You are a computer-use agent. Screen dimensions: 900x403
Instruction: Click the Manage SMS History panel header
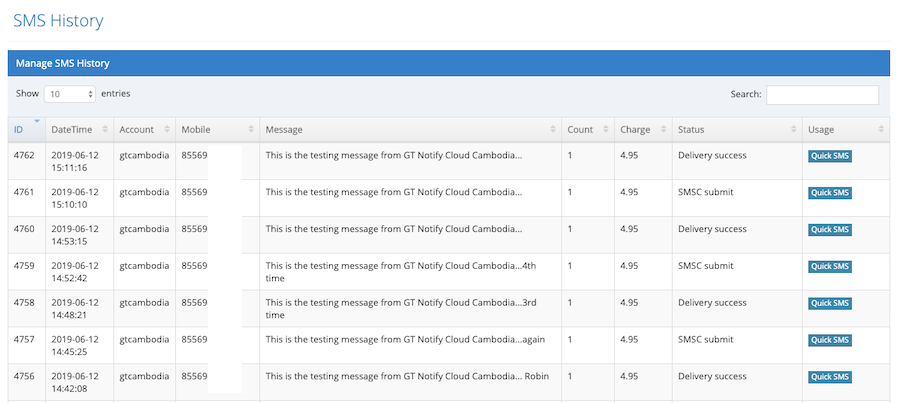(449, 63)
